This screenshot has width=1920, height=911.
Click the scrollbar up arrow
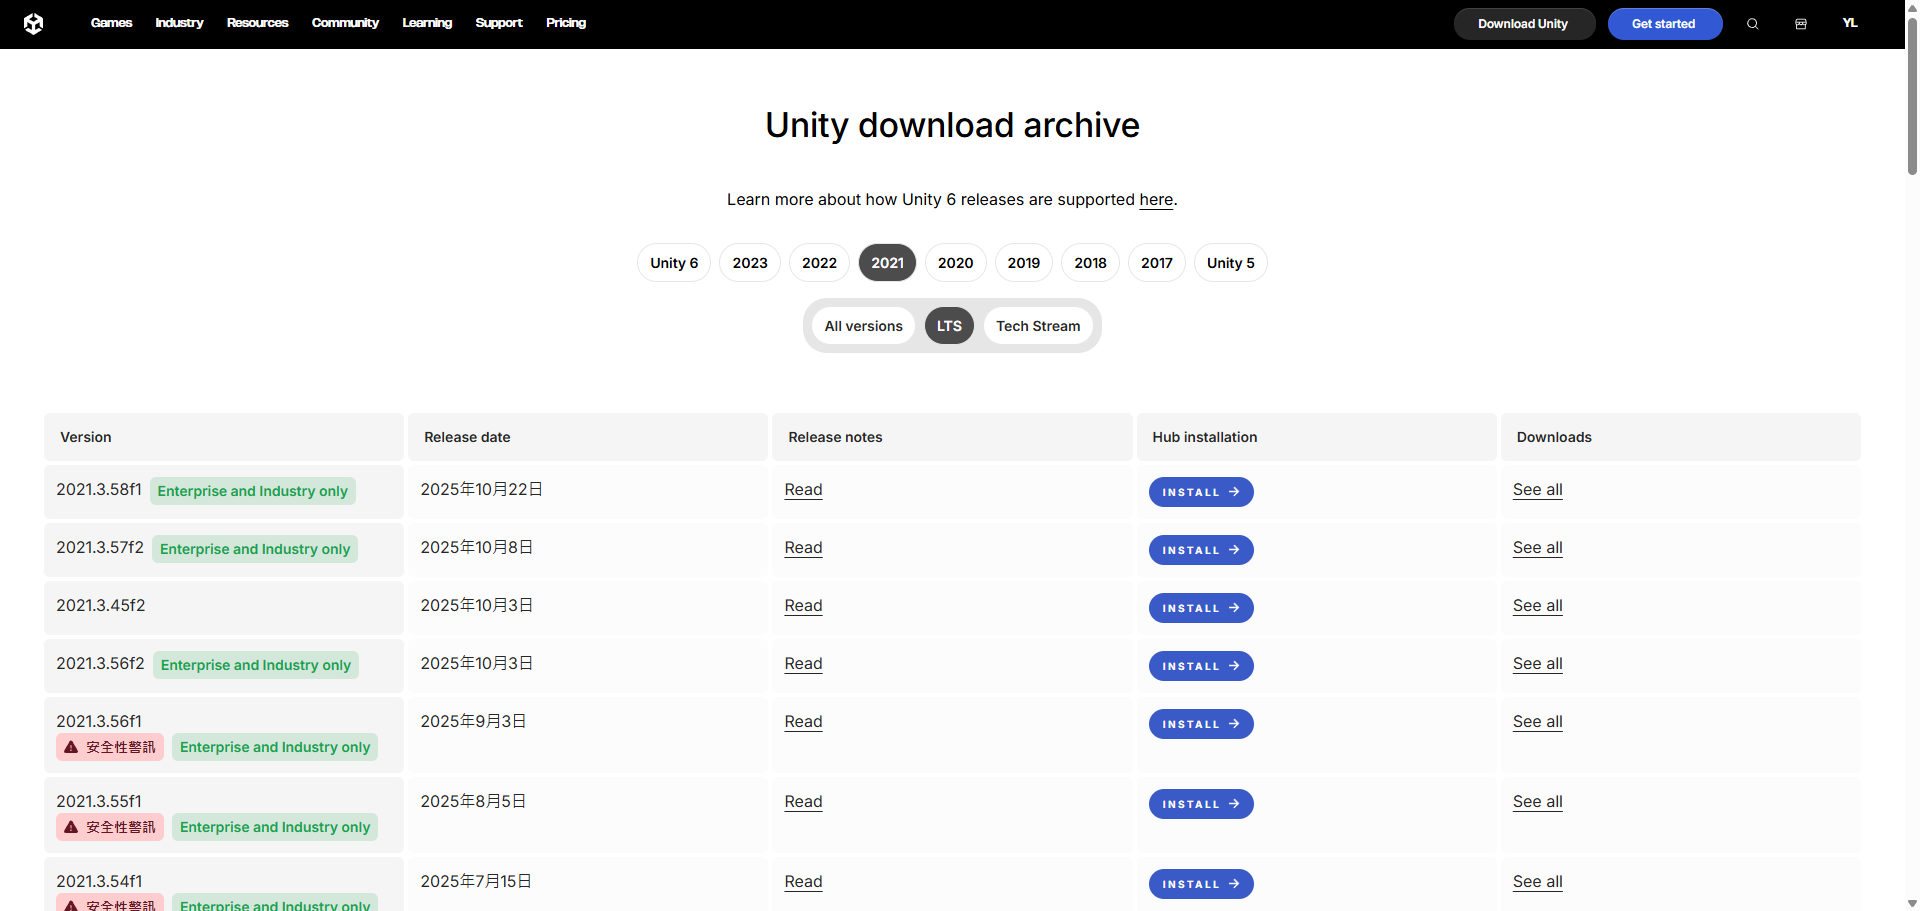1912,6
